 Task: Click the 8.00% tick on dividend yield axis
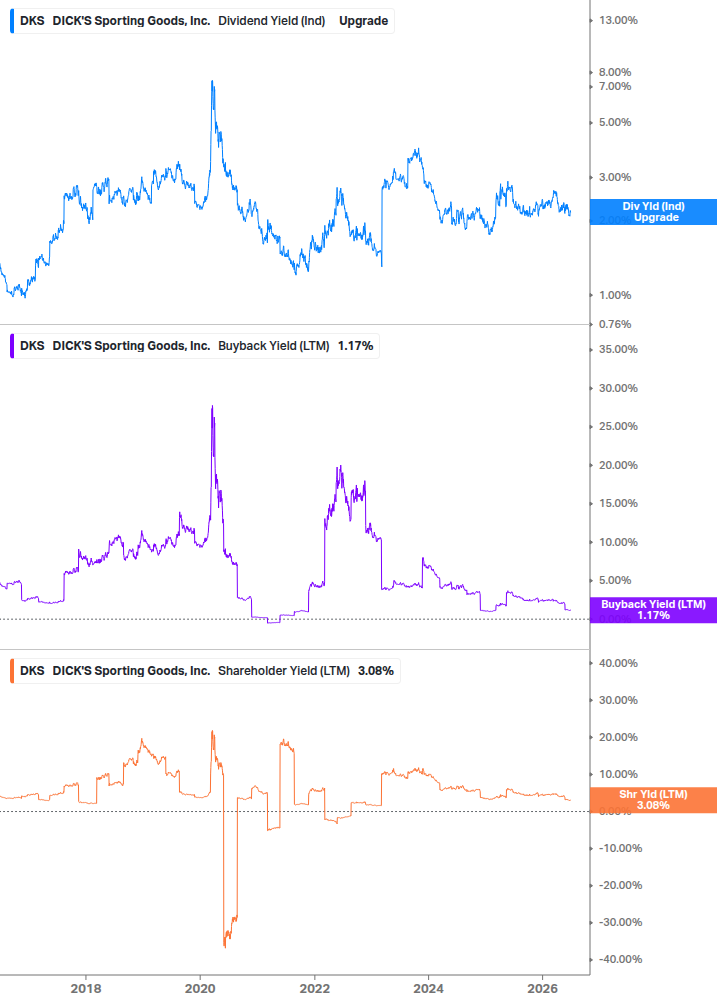(x=614, y=72)
